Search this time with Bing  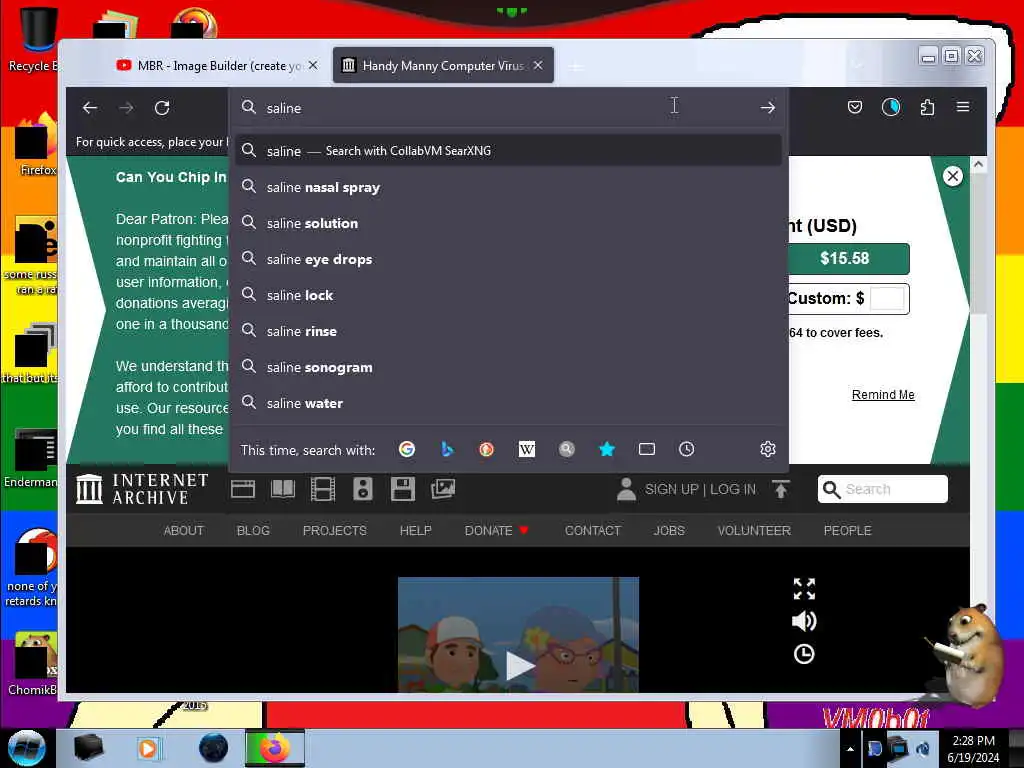pyautogui.click(x=447, y=449)
